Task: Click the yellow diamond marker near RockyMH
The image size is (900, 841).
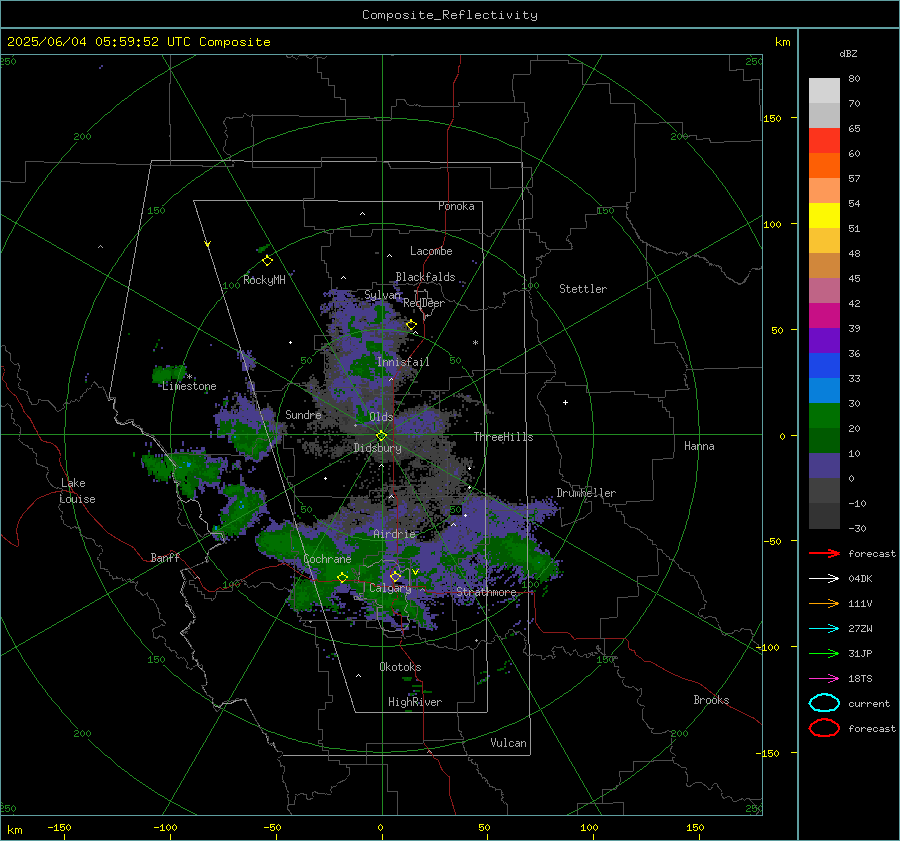Action: [x=267, y=261]
